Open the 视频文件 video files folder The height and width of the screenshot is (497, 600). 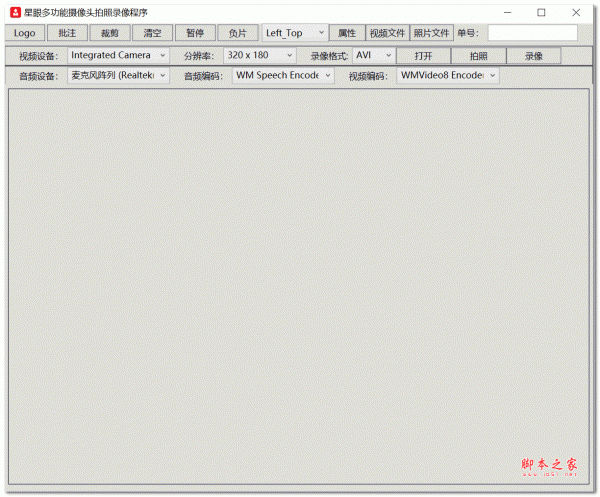coord(387,33)
